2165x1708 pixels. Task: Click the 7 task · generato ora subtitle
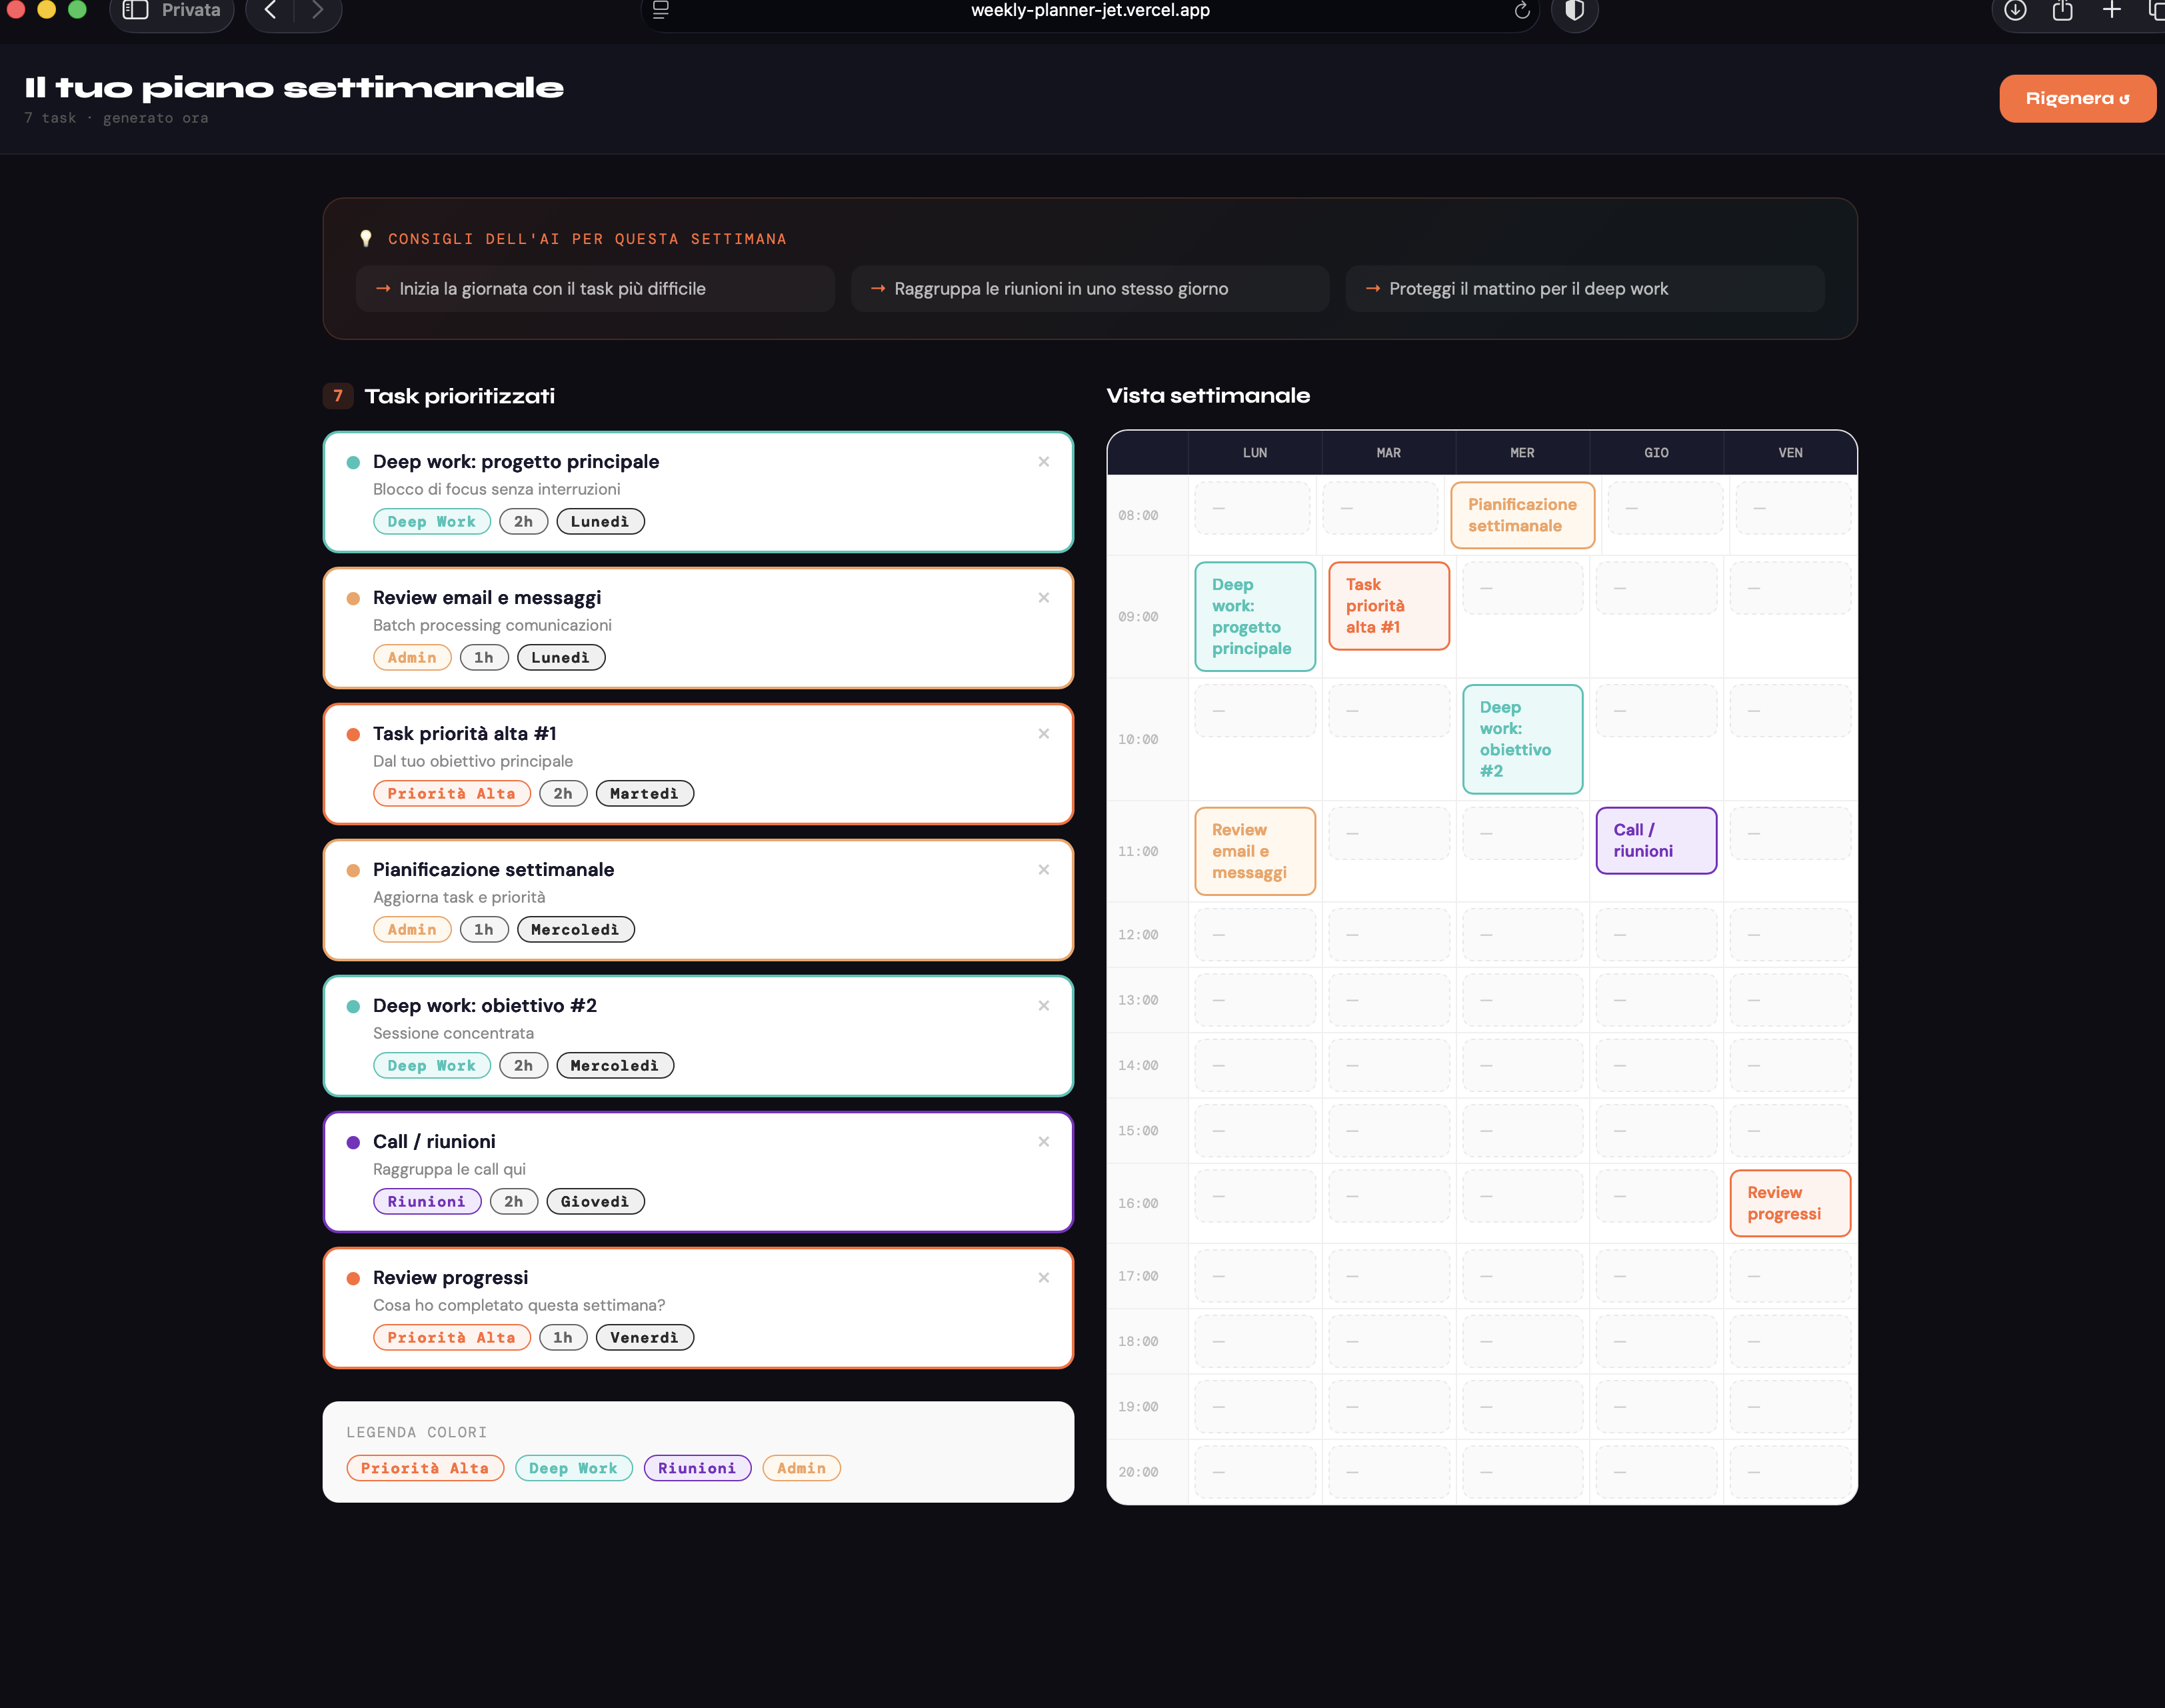pyautogui.click(x=116, y=118)
